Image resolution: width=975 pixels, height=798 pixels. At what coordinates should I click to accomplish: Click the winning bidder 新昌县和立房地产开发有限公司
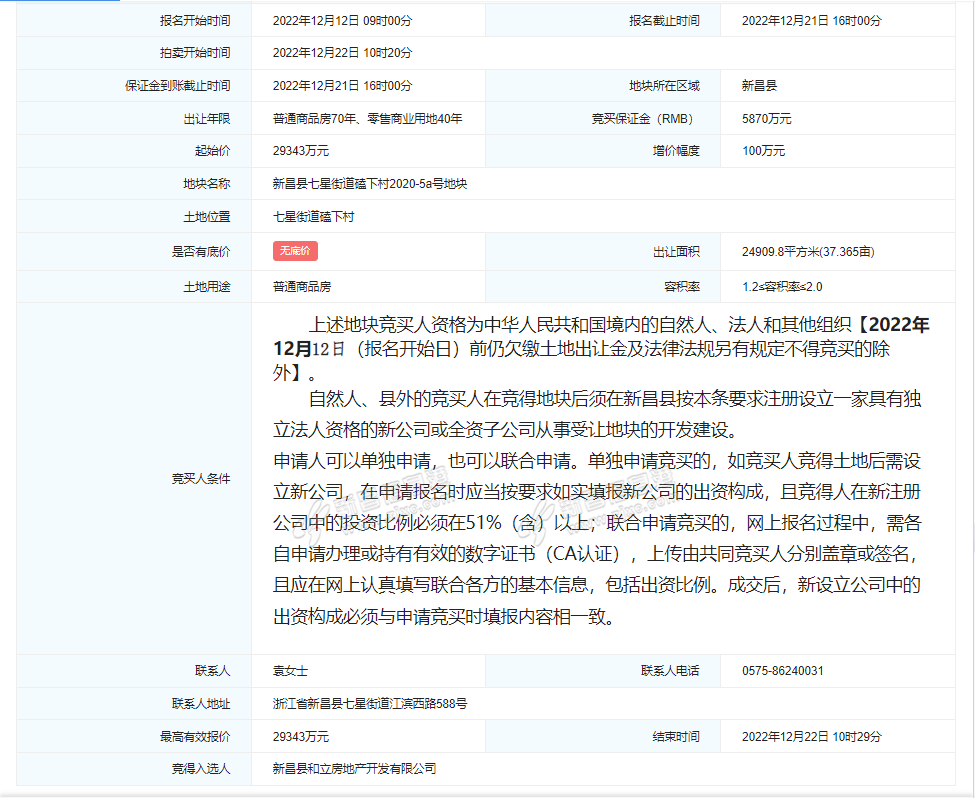click(354, 769)
